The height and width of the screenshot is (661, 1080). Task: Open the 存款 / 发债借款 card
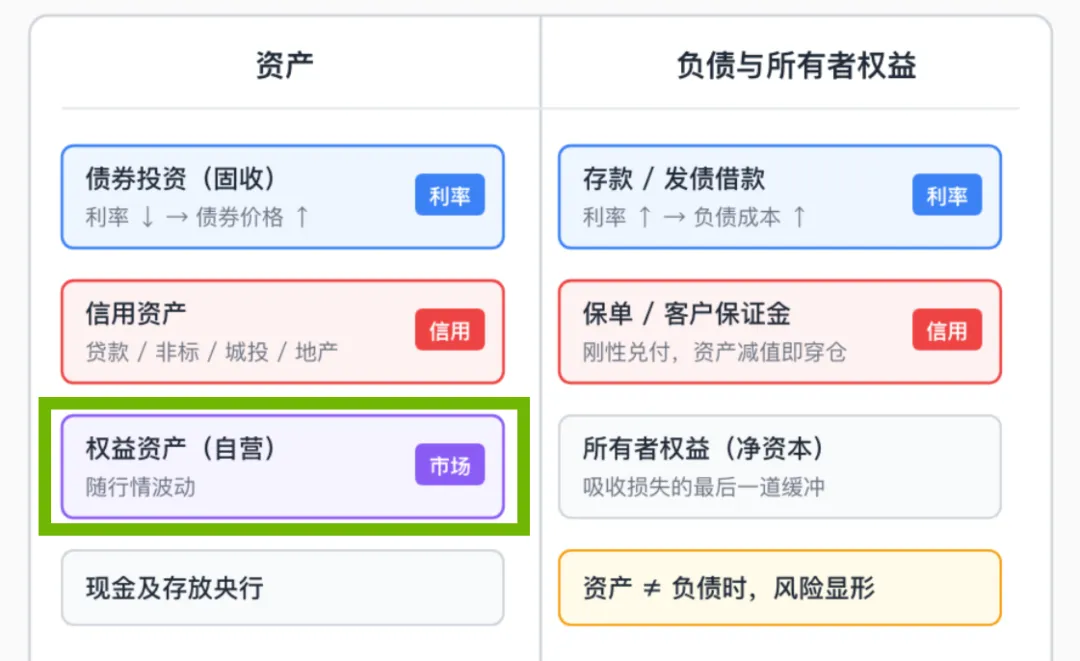coord(780,196)
